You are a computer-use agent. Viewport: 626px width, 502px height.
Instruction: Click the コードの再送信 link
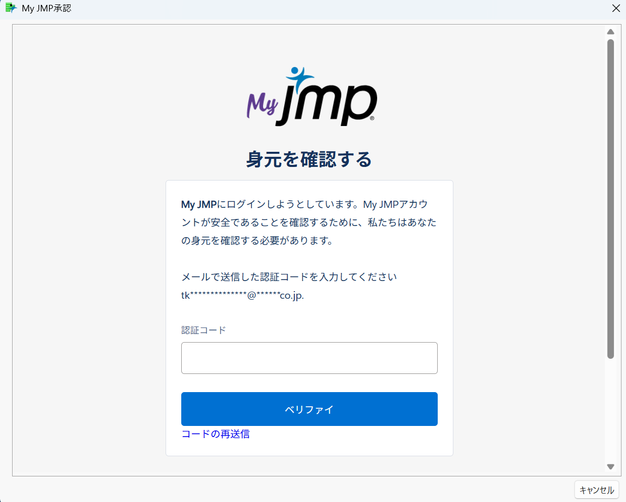point(216,434)
